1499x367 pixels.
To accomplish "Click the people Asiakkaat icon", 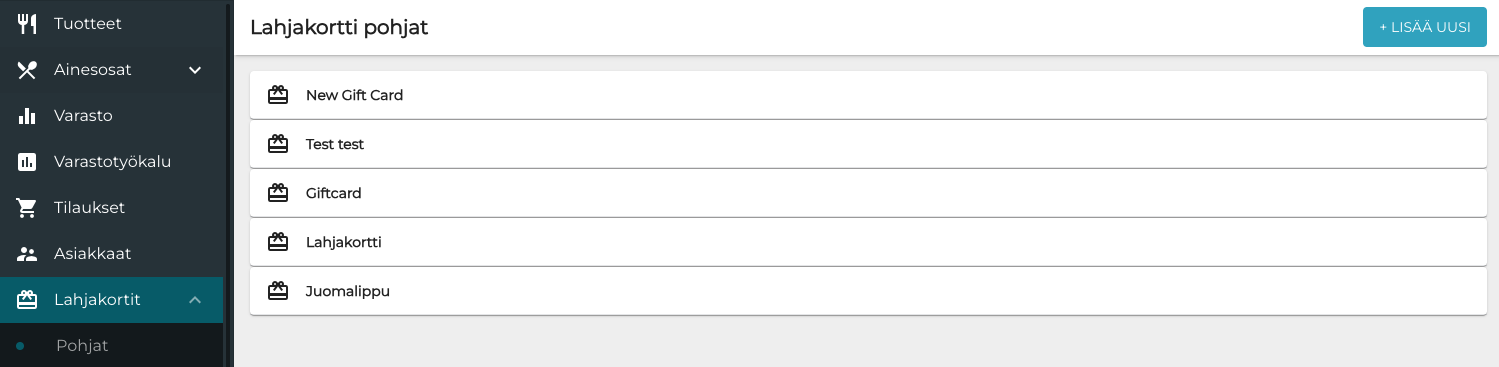I will [x=27, y=254].
